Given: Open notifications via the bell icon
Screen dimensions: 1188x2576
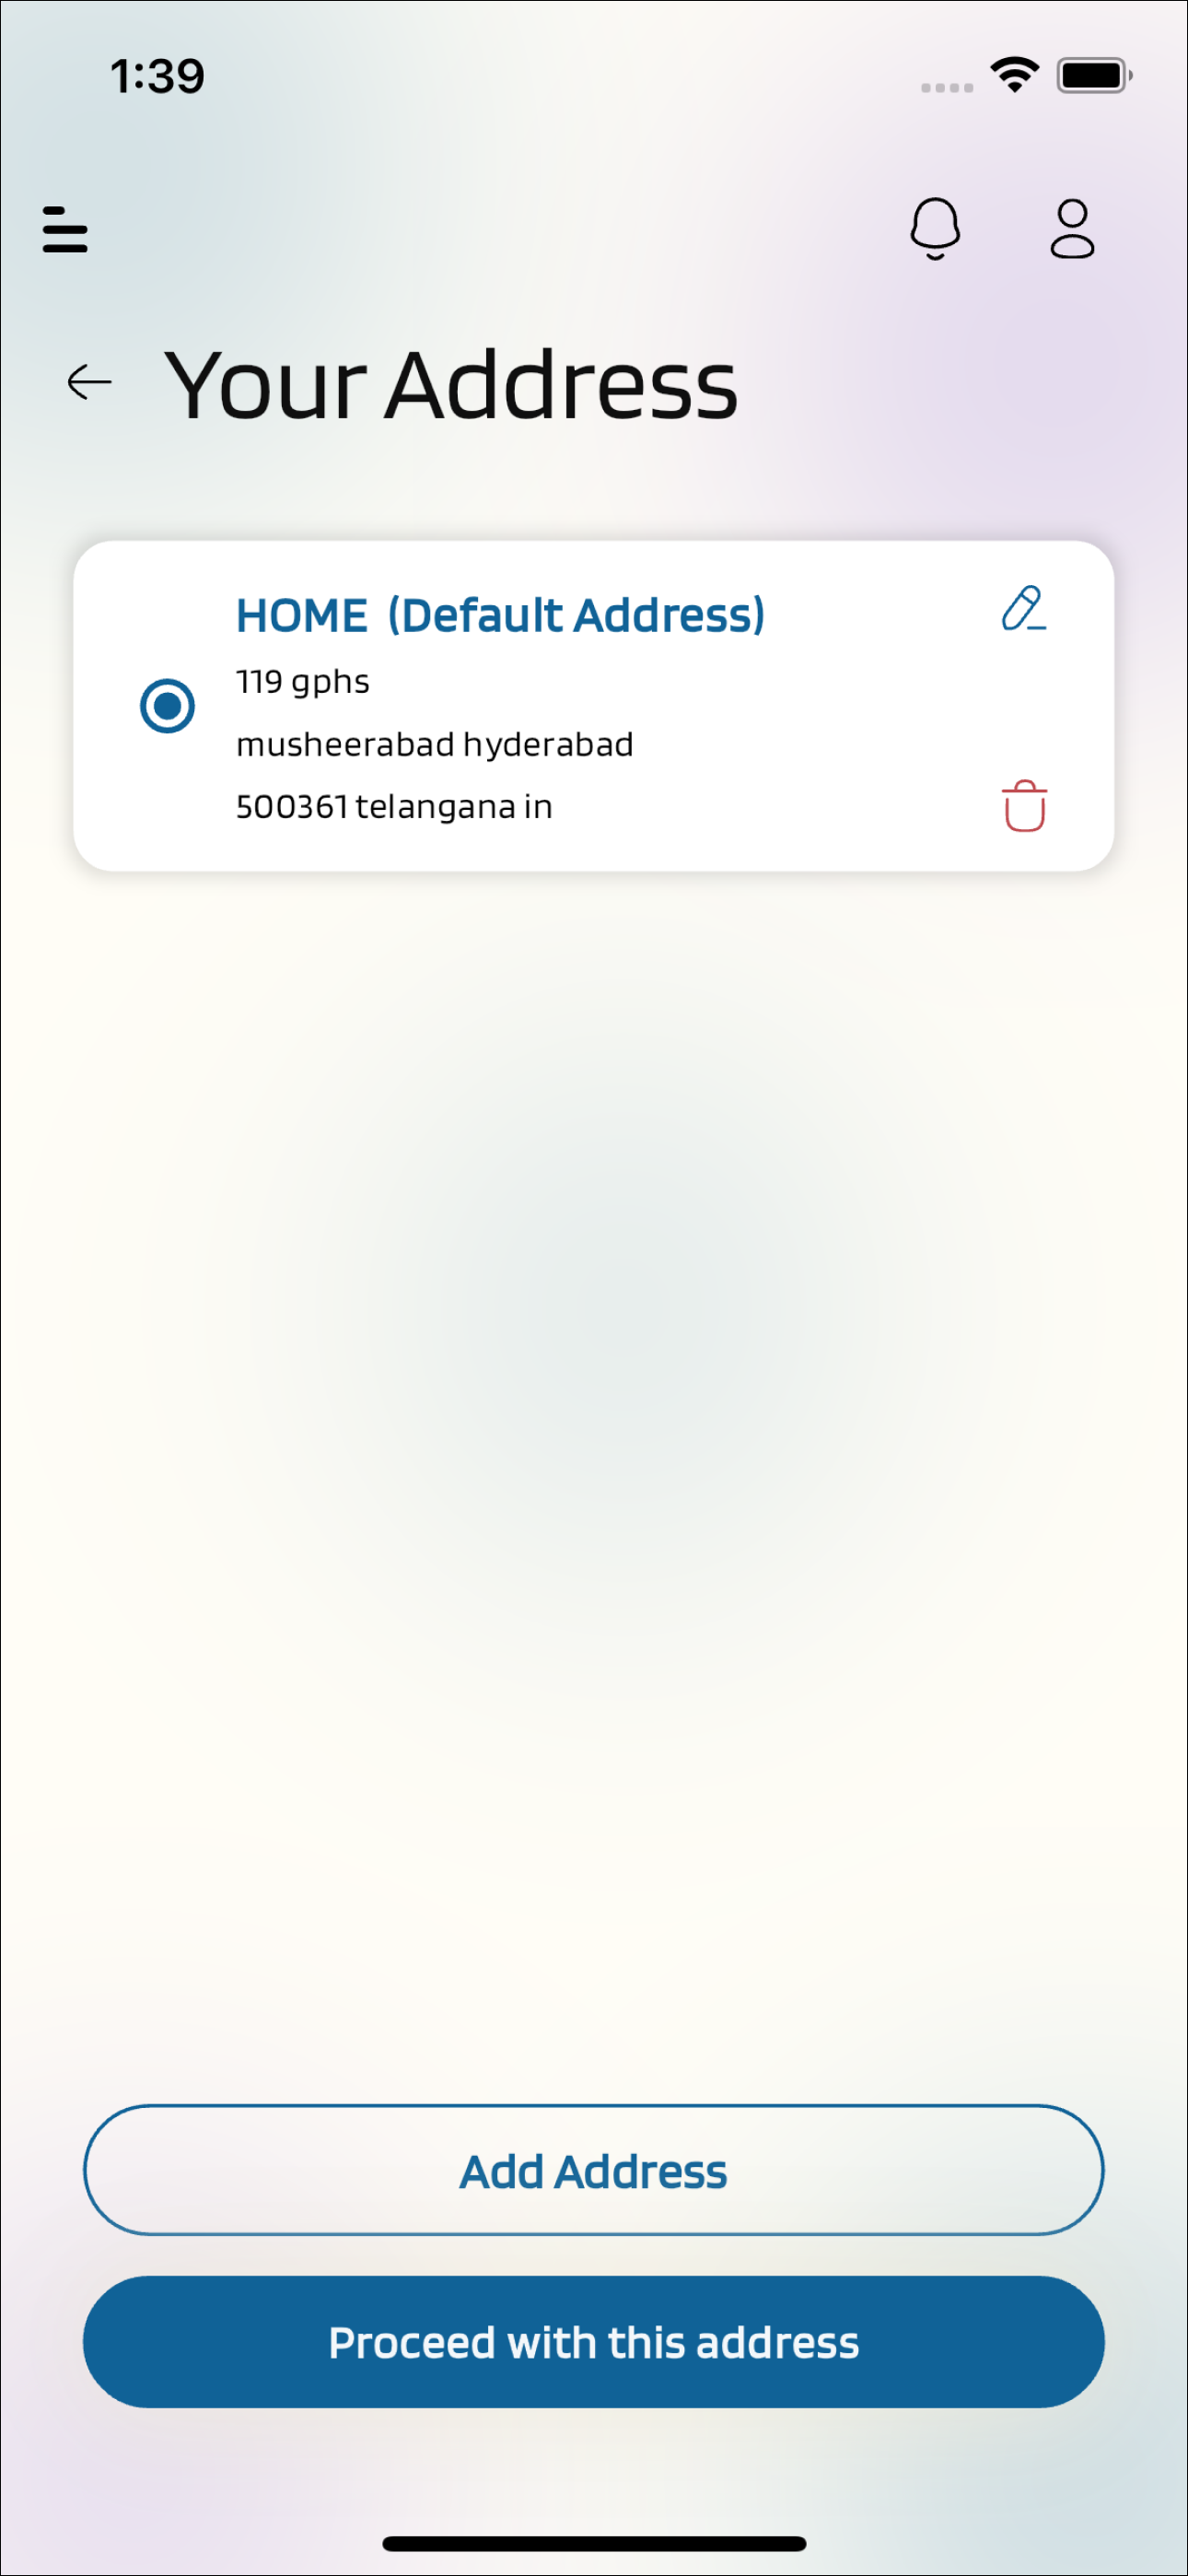Looking at the screenshot, I should coord(935,229).
